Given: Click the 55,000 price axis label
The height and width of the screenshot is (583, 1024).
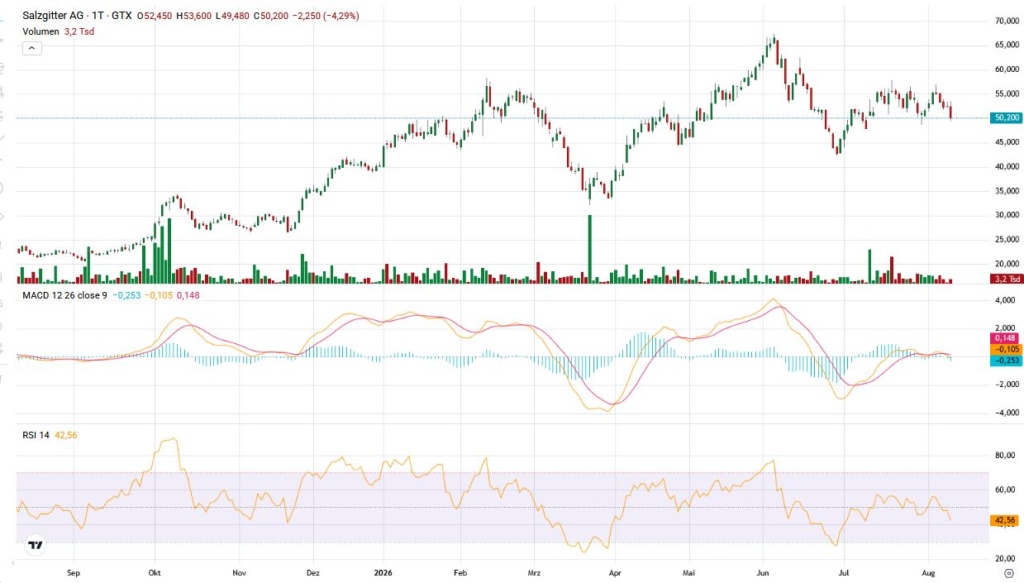Looking at the screenshot, I should [1007, 94].
